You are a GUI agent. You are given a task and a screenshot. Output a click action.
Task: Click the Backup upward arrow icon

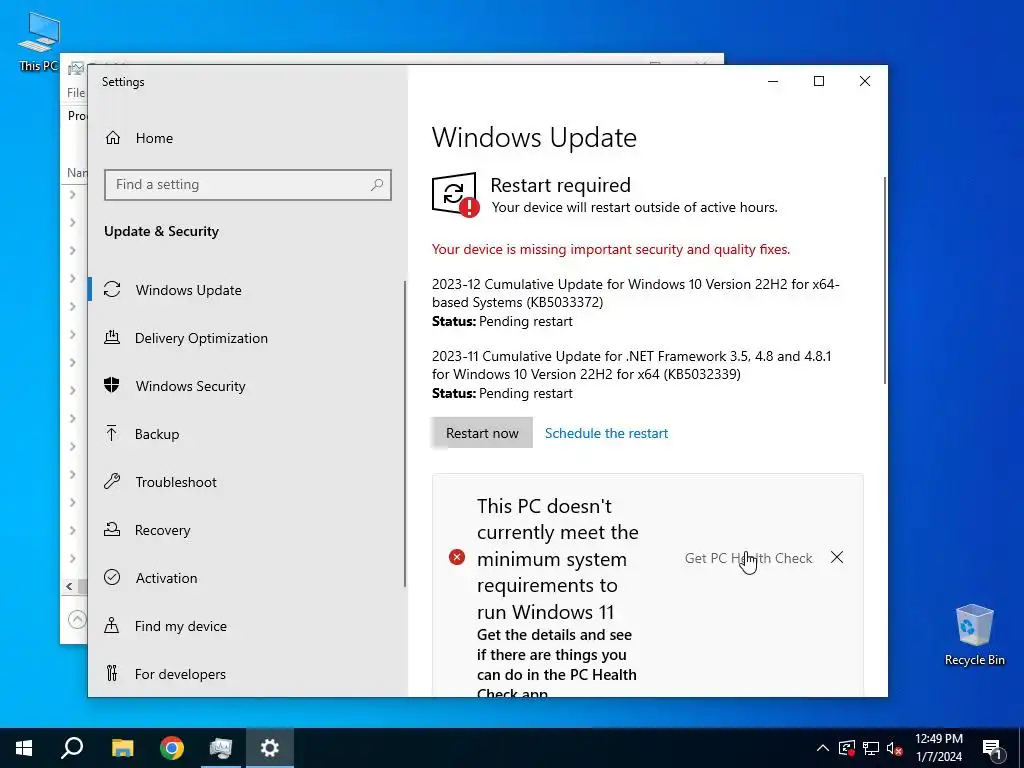112,433
